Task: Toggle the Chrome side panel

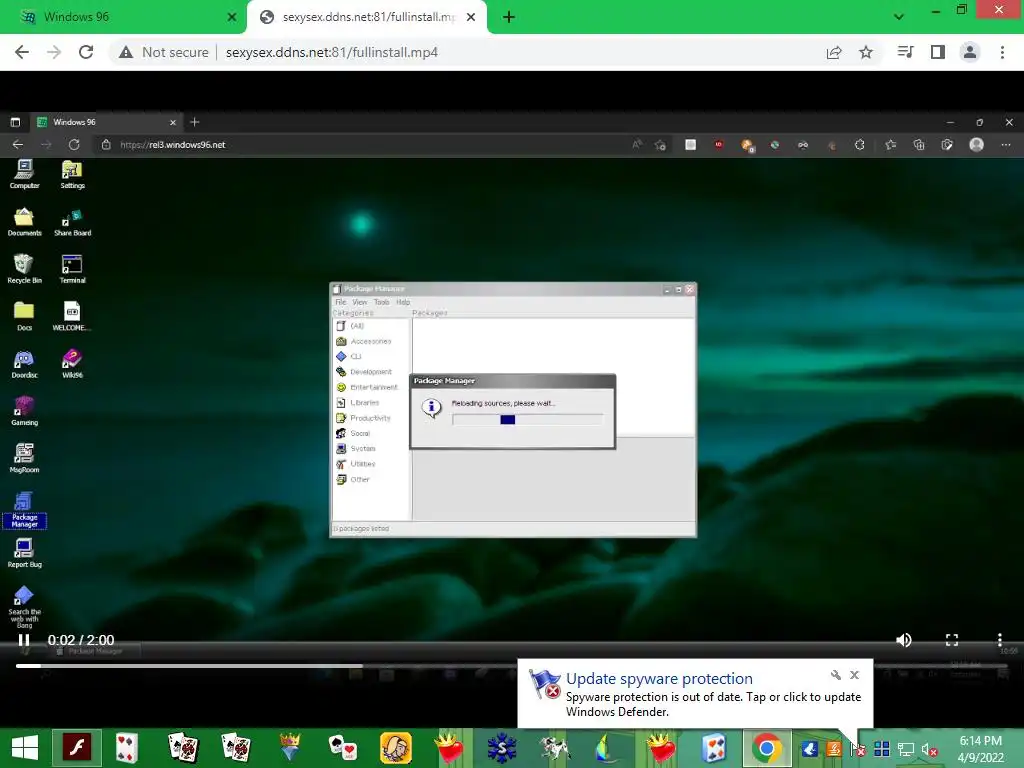Action: [938, 52]
